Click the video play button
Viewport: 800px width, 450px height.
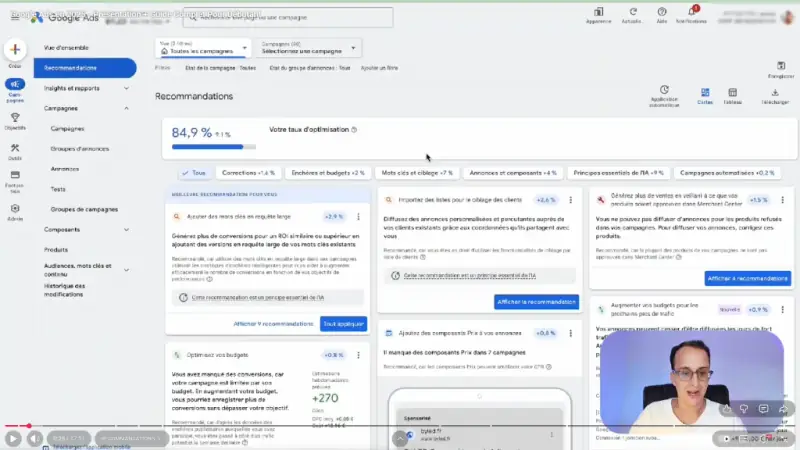tap(13, 439)
